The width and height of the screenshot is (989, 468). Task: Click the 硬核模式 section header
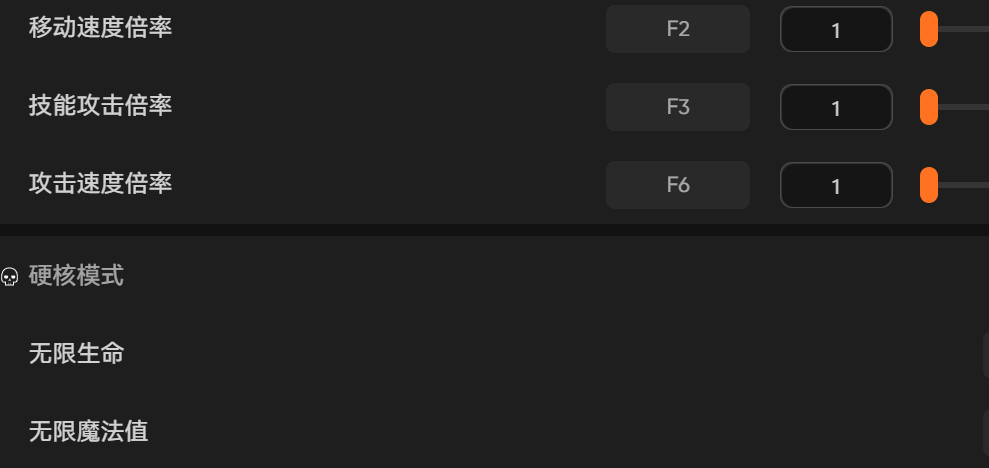click(x=76, y=276)
